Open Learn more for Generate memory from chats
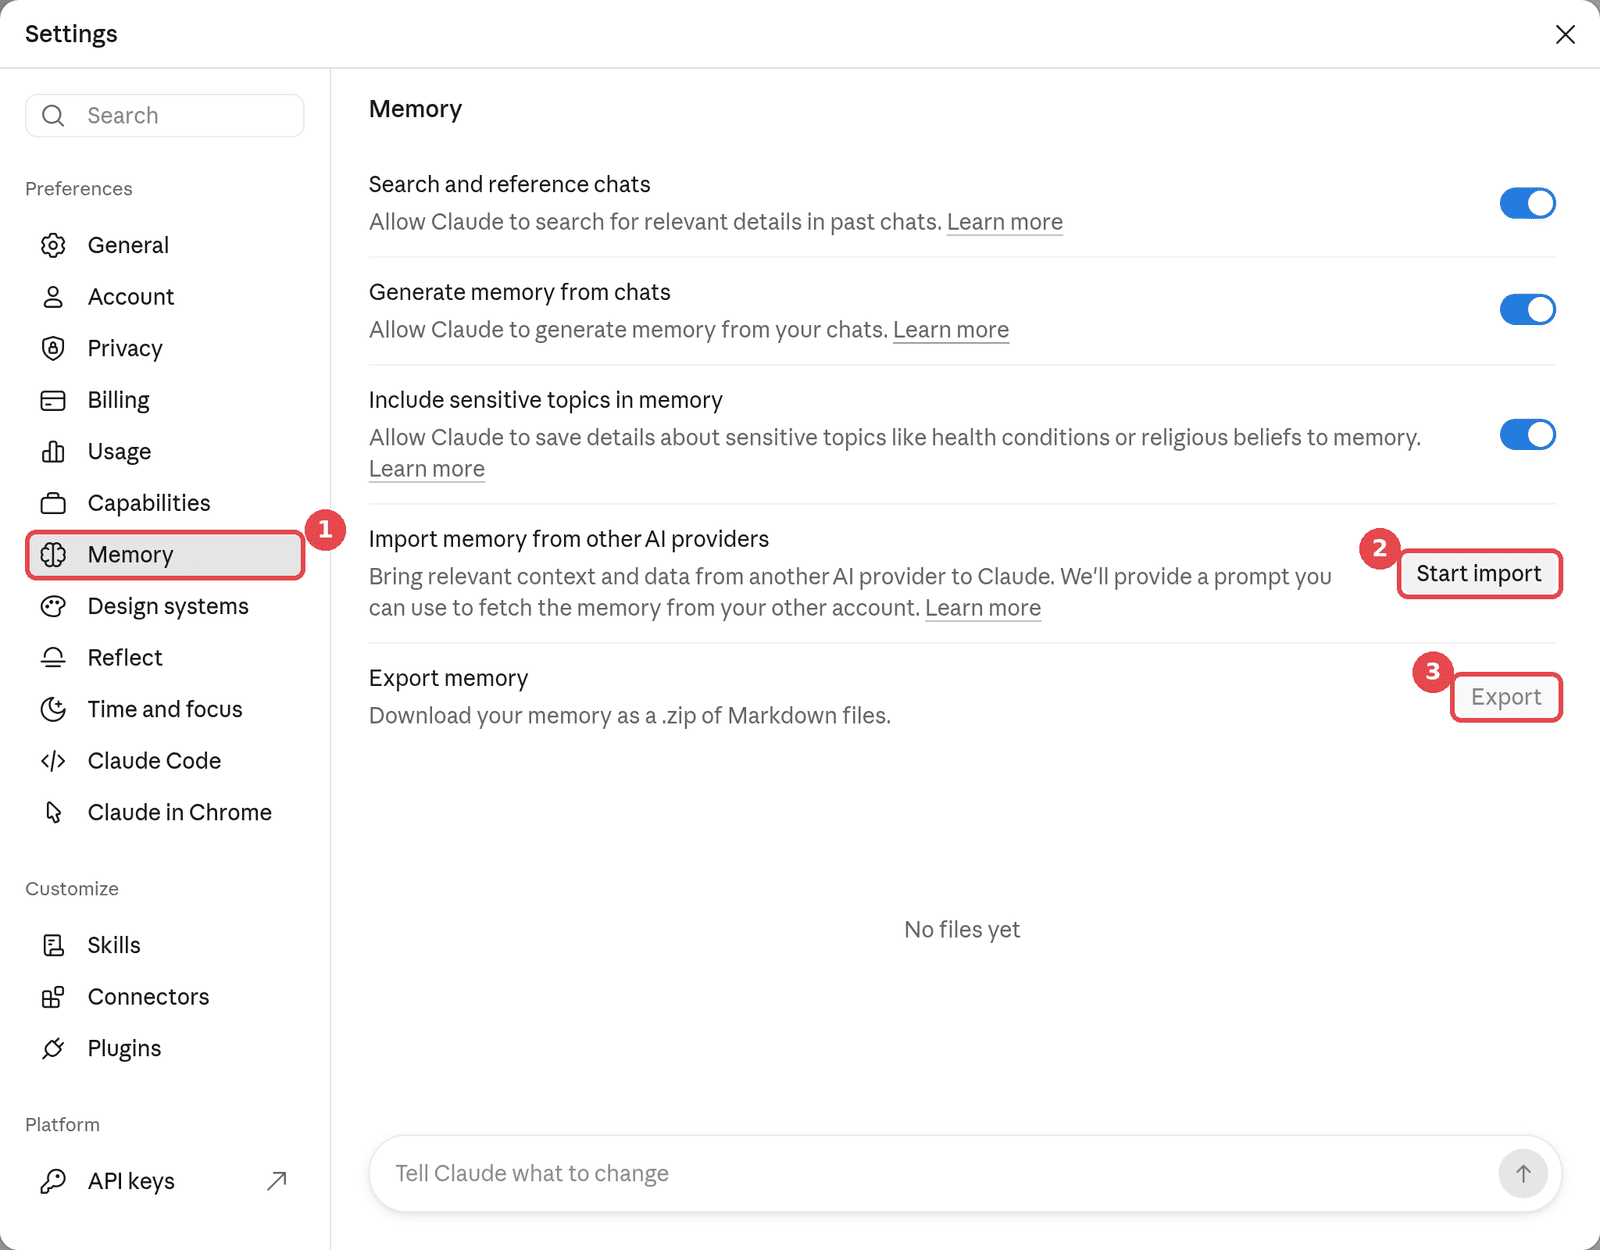Screen dimensions: 1600x1250 [x=951, y=330]
